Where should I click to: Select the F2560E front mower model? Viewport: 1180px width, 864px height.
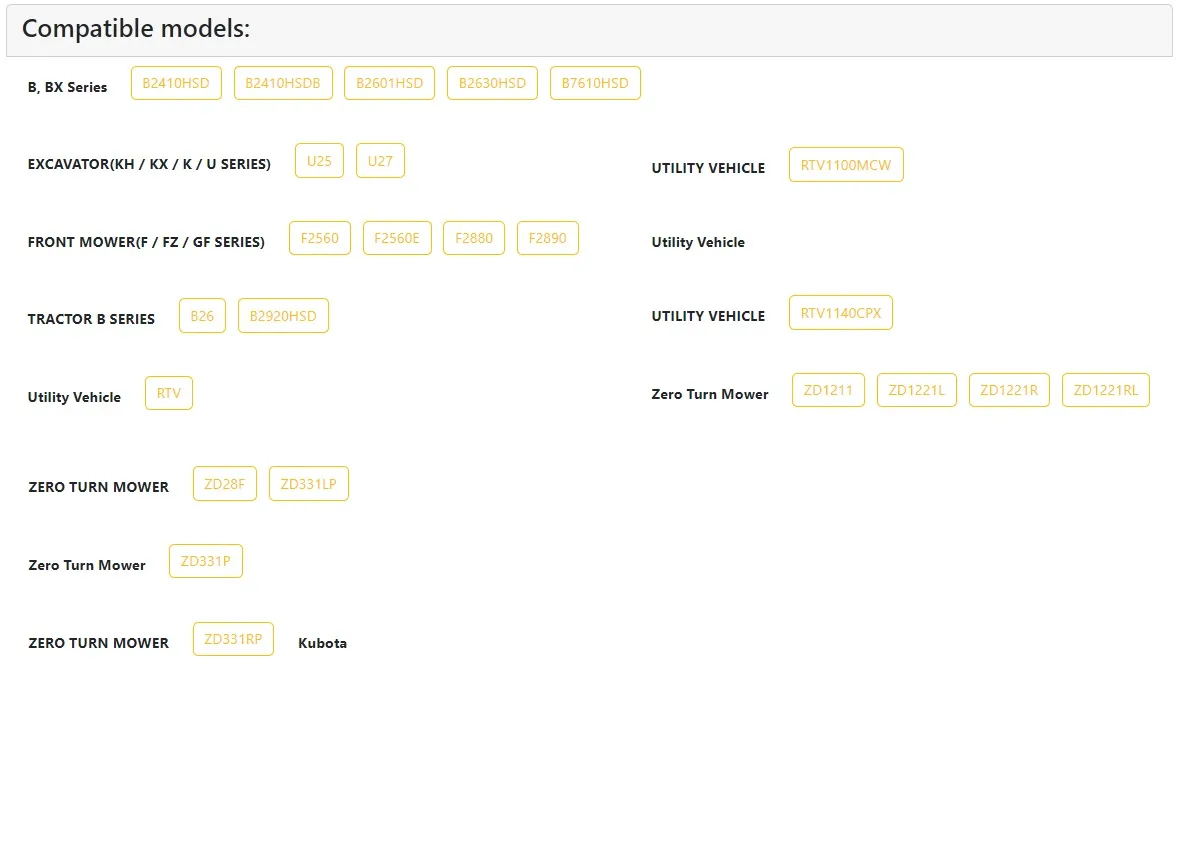(397, 238)
